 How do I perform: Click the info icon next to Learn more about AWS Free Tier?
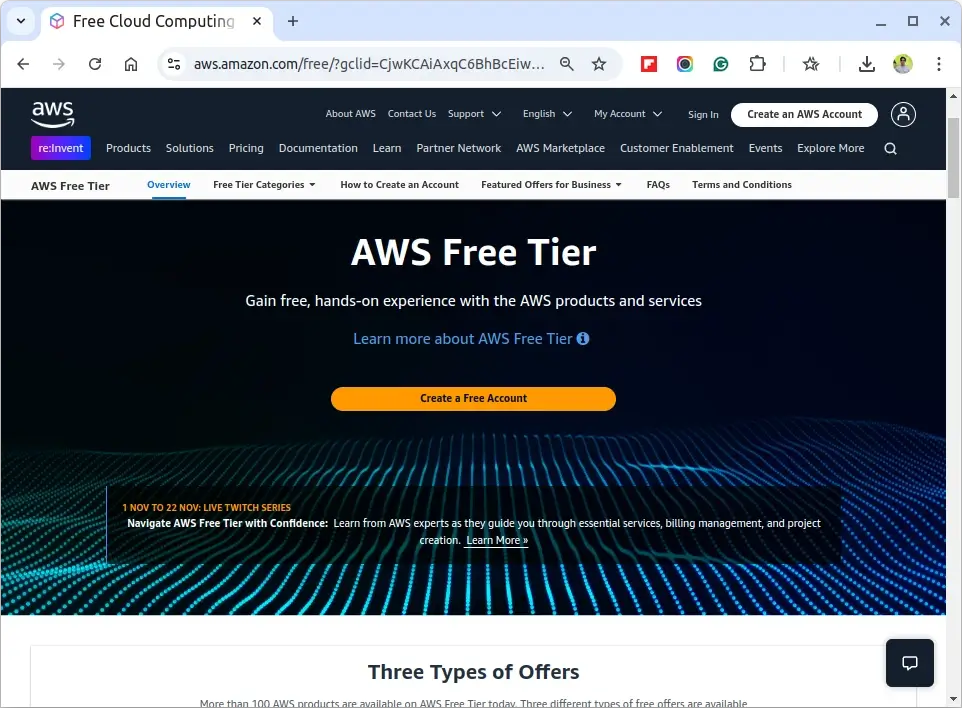pos(583,339)
